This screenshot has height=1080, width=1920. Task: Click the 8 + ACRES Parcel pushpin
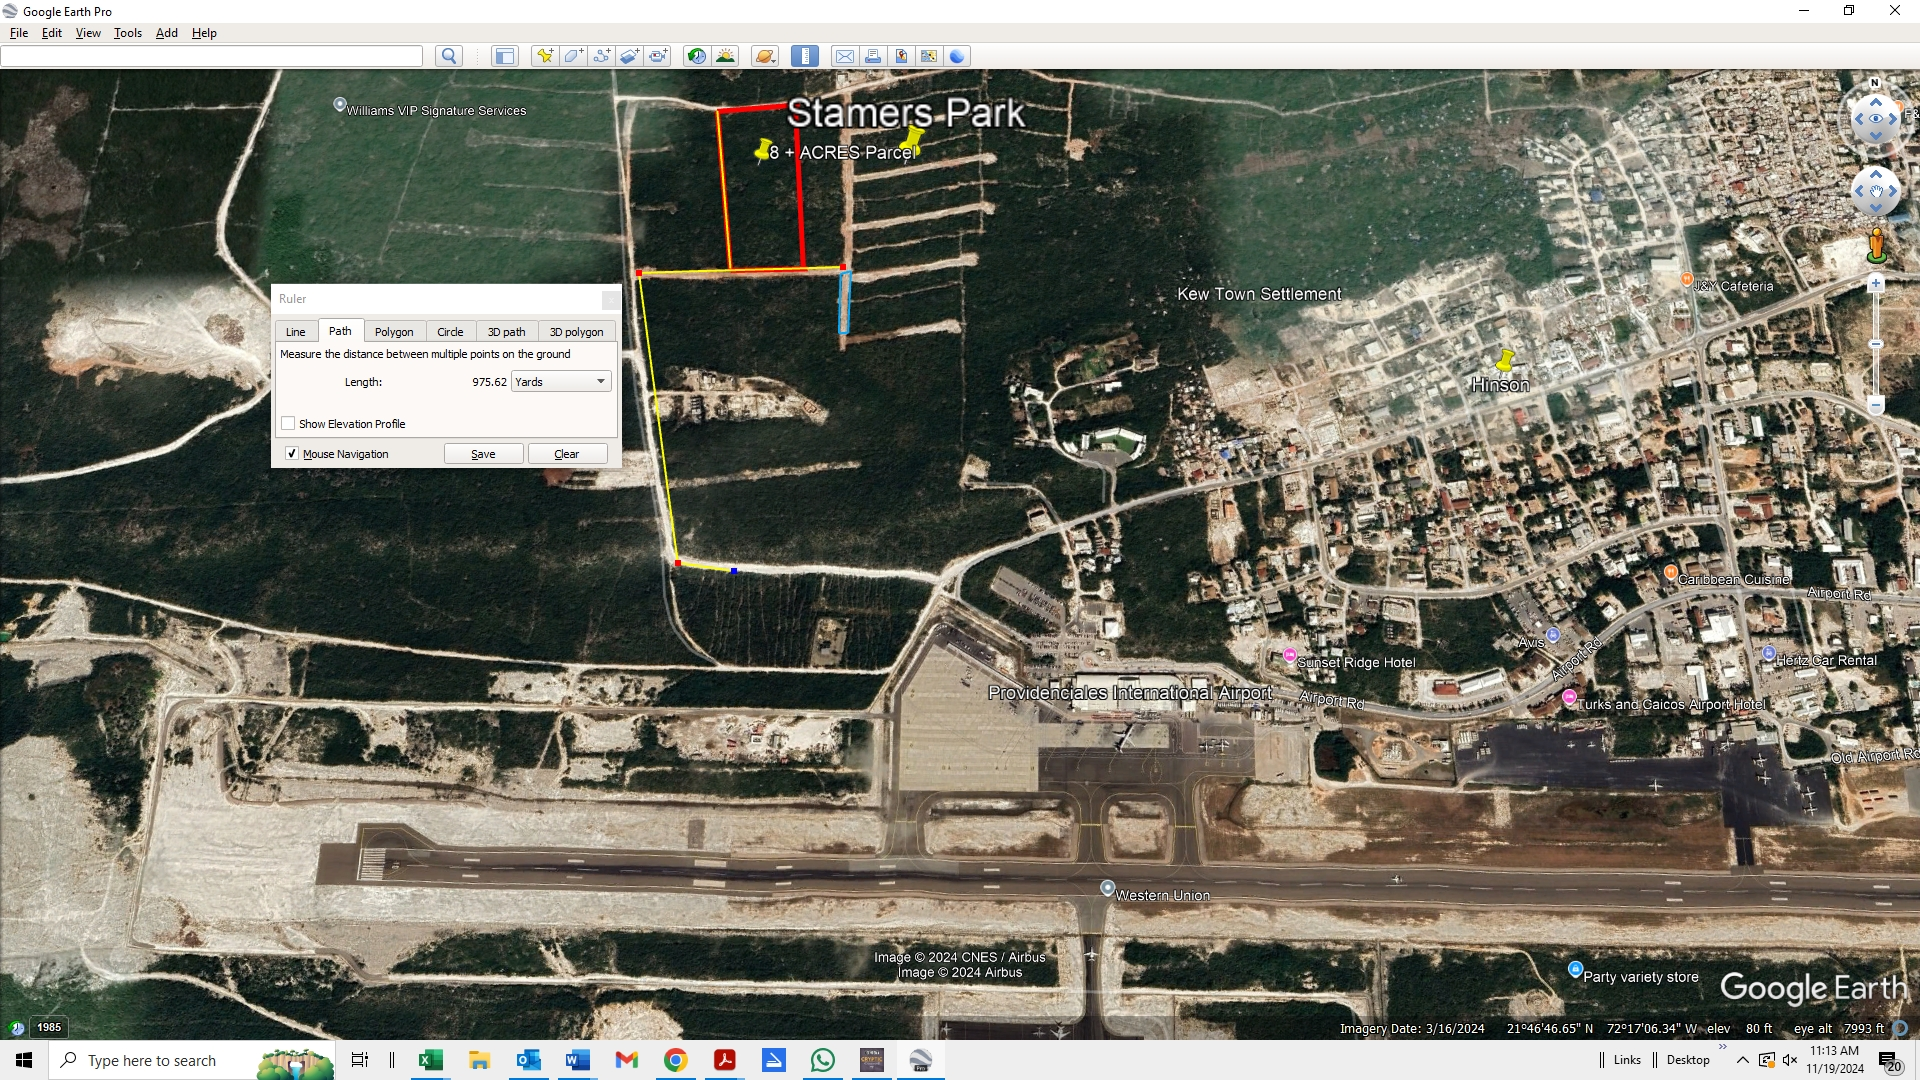[x=764, y=150]
